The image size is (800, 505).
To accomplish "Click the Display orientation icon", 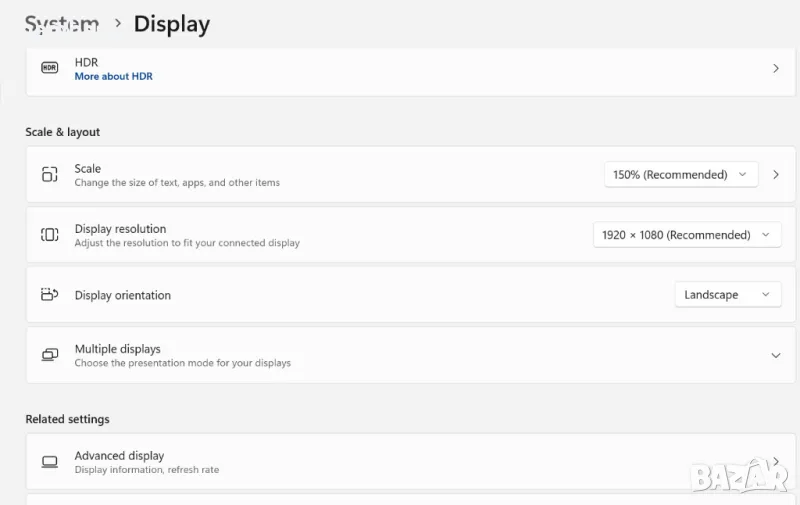I will [x=49, y=295].
